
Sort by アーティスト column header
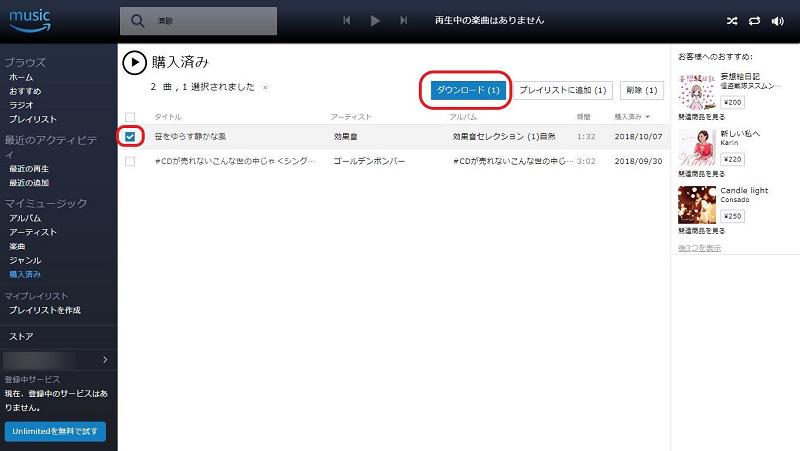coord(351,117)
